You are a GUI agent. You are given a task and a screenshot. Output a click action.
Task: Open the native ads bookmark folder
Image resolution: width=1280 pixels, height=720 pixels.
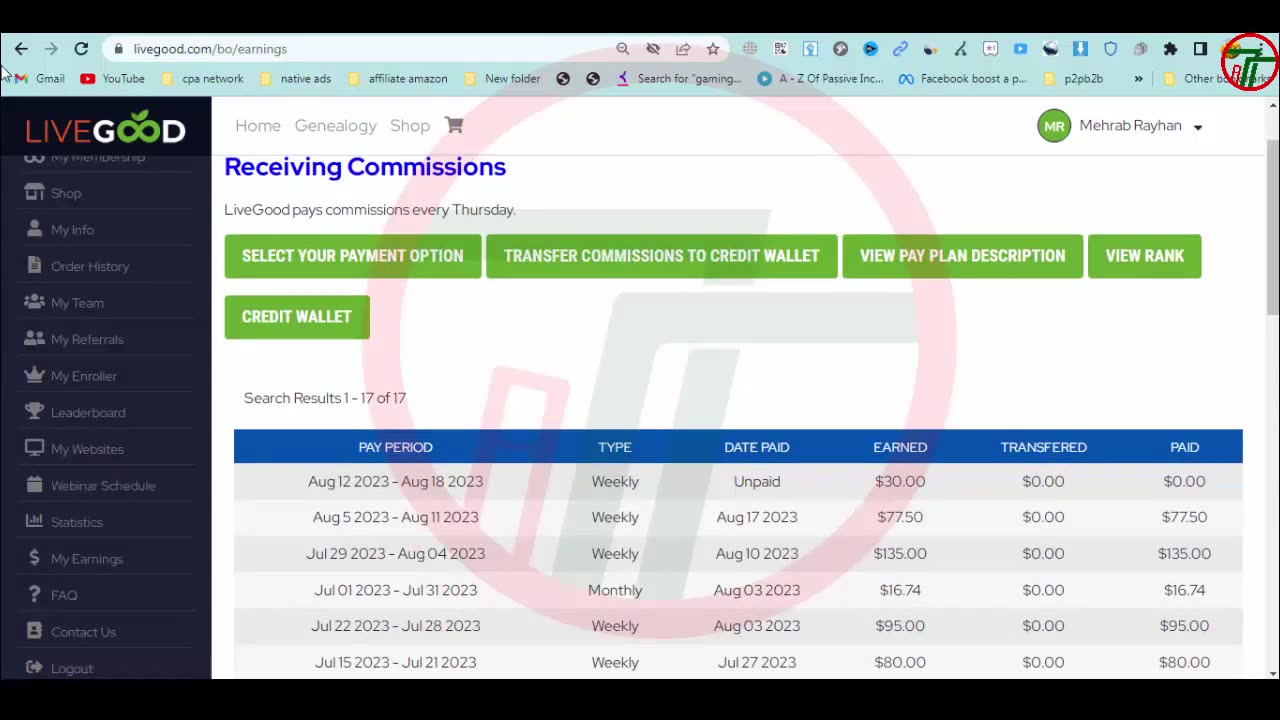(295, 79)
